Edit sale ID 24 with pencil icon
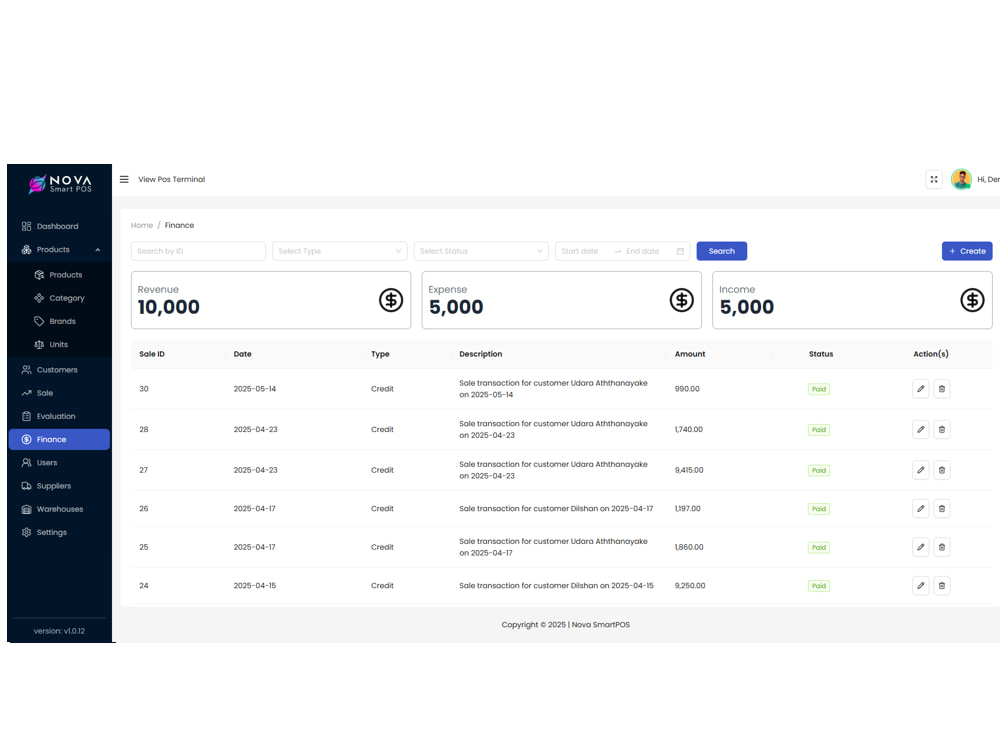 click(920, 585)
